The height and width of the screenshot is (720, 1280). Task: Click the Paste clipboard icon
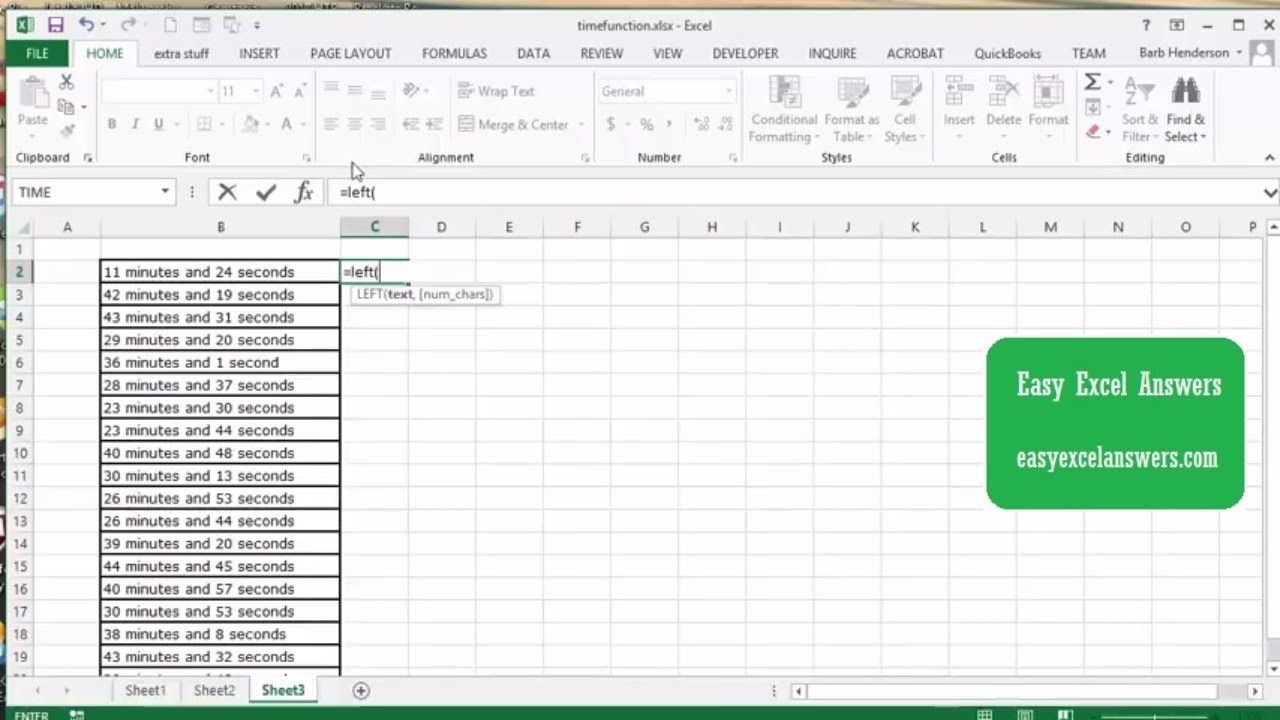pos(33,92)
